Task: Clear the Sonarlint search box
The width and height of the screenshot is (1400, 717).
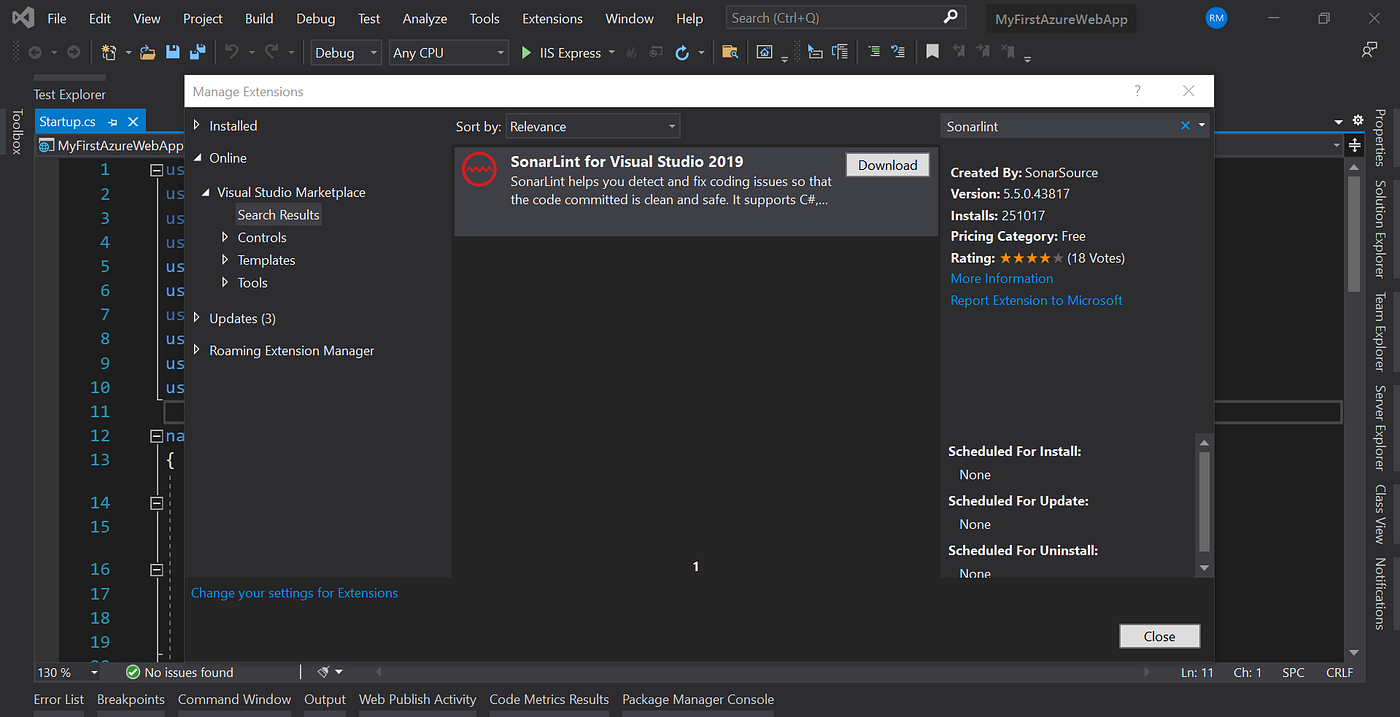Action: click(1185, 125)
